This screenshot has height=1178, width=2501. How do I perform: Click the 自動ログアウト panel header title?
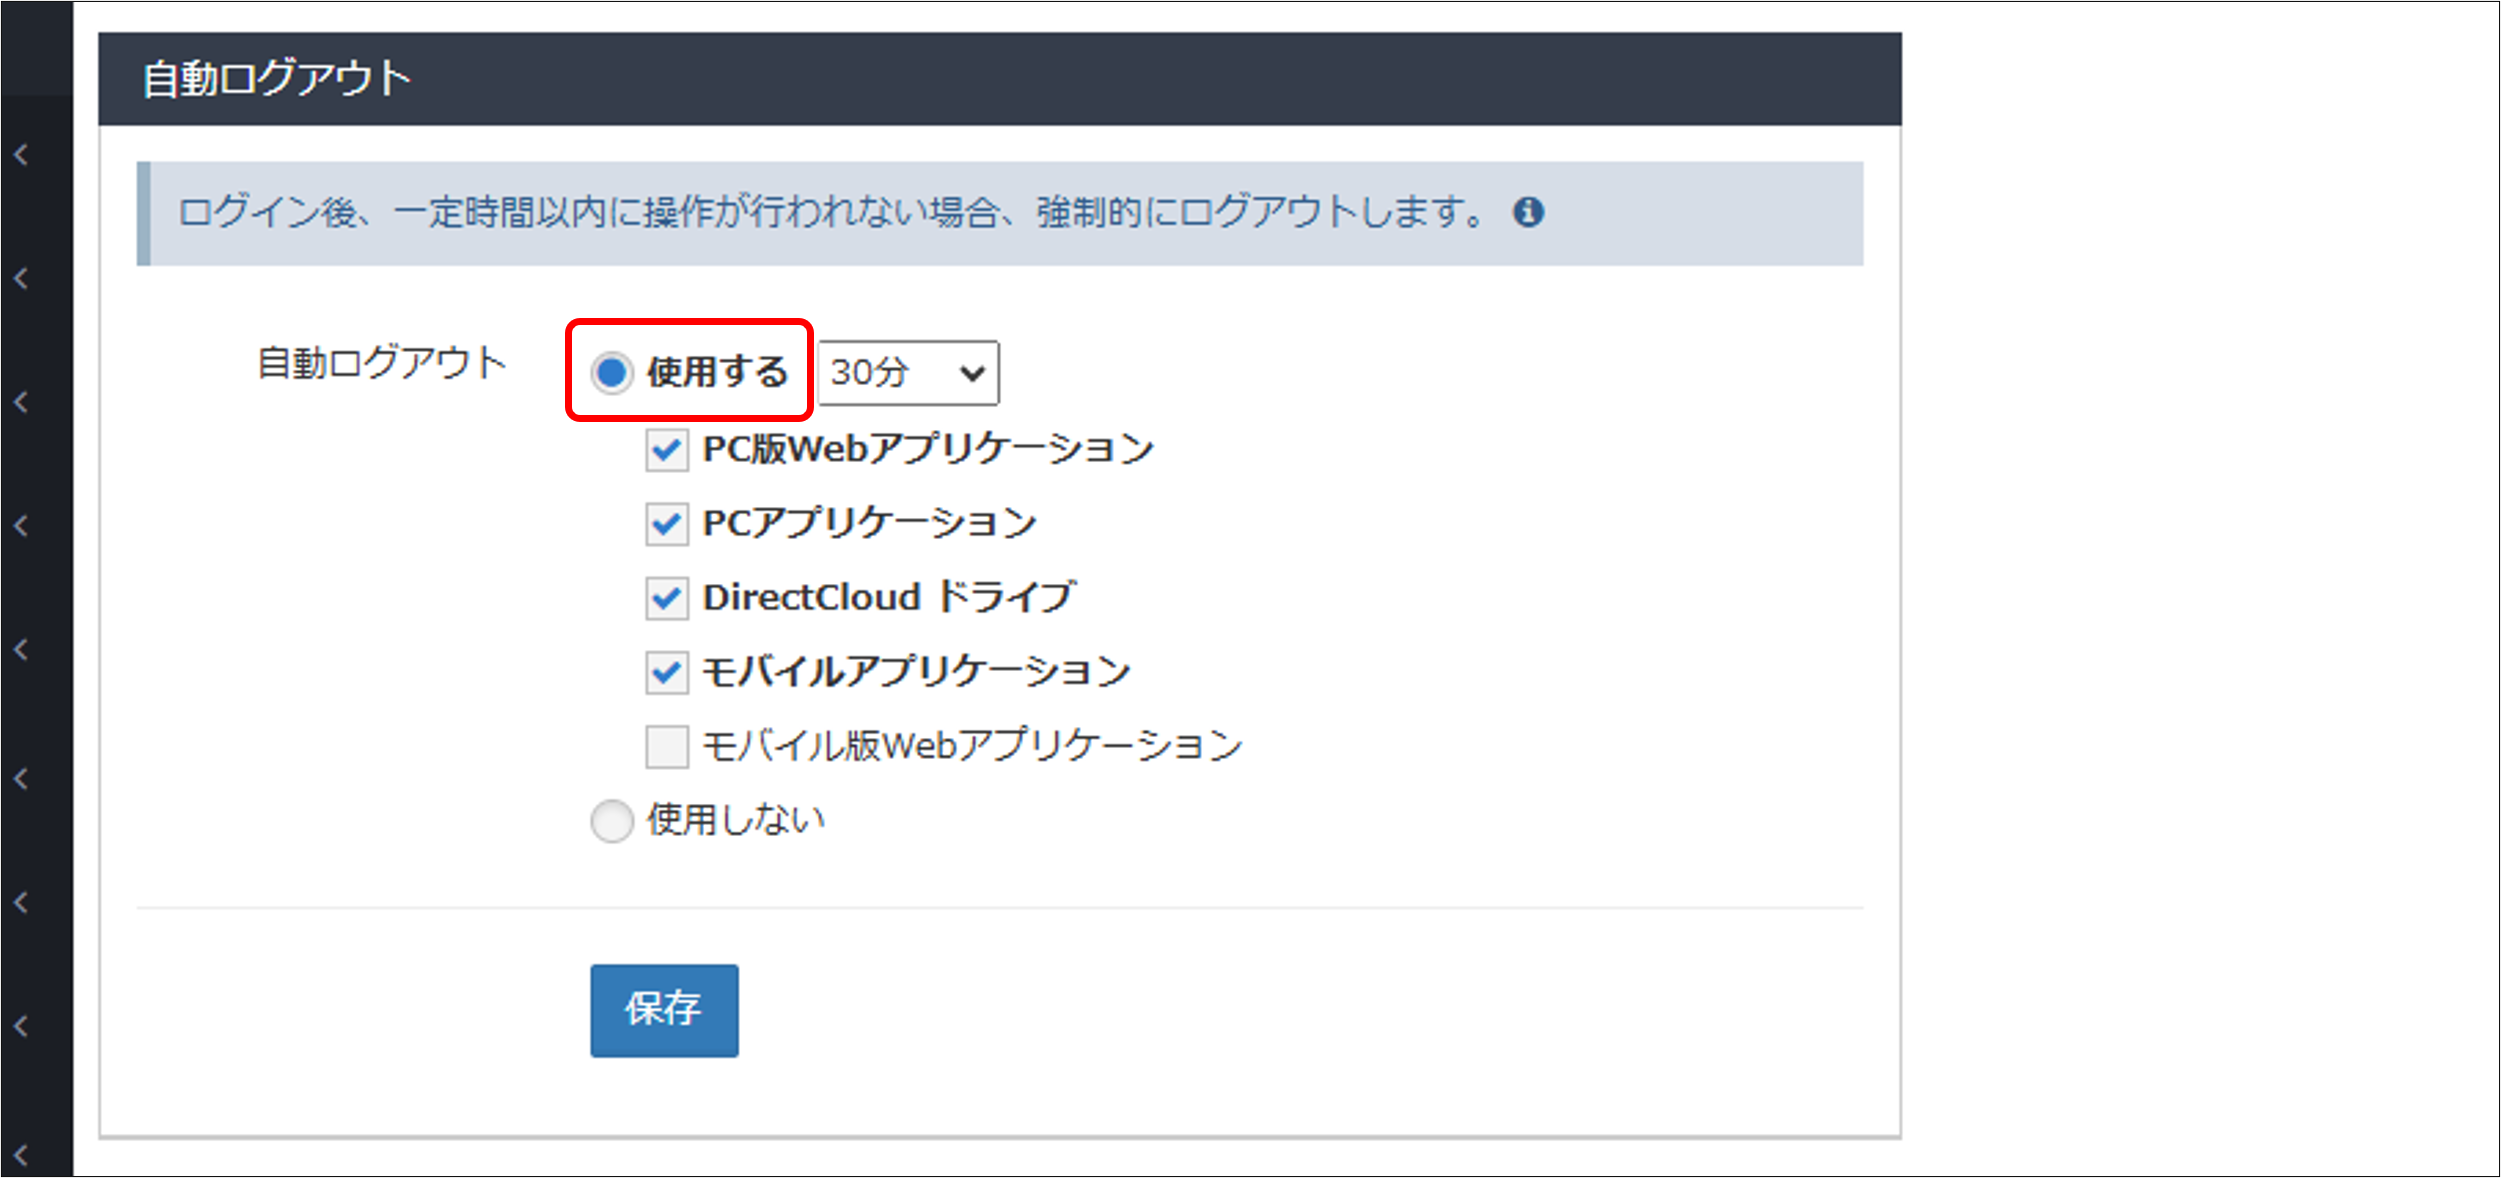click(x=276, y=79)
